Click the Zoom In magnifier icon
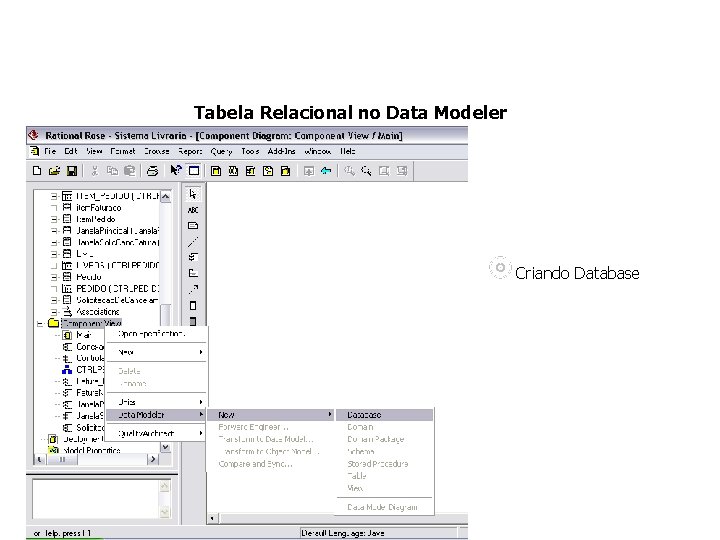The height and width of the screenshot is (540, 720). coord(349,171)
